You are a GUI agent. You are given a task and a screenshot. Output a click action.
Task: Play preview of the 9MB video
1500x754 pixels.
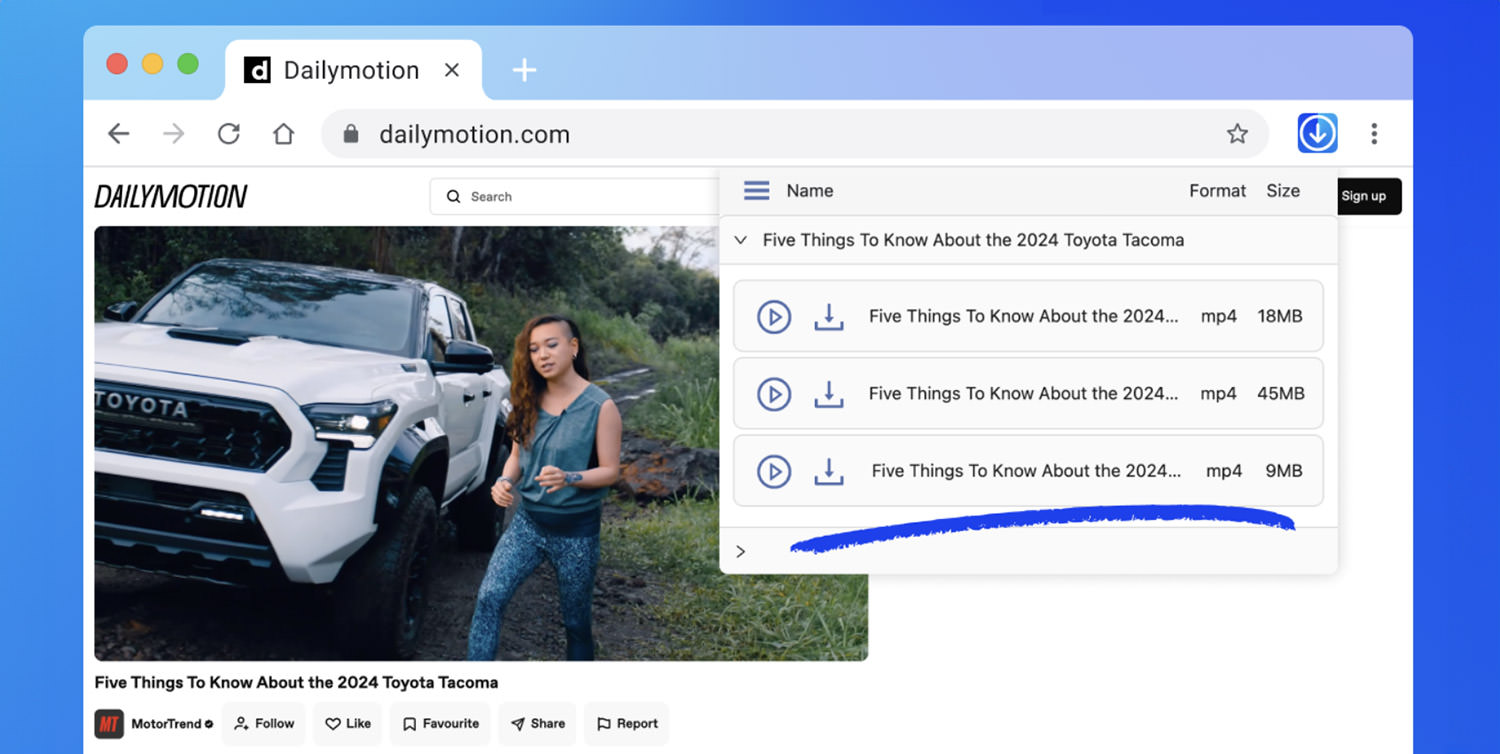point(774,471)
